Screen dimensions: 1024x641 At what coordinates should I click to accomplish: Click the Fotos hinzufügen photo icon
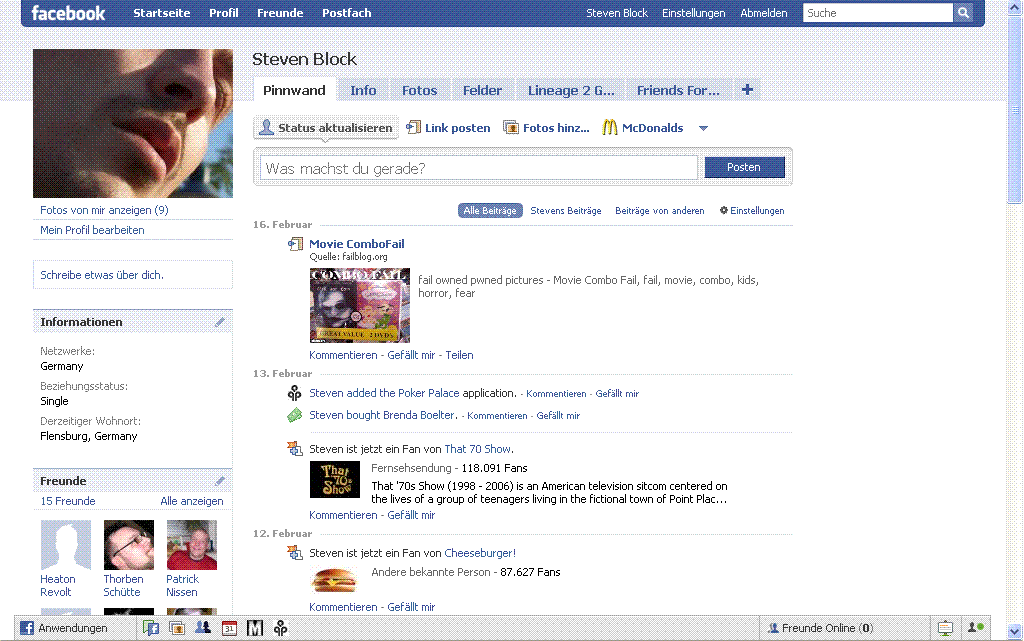click(511, 127)
